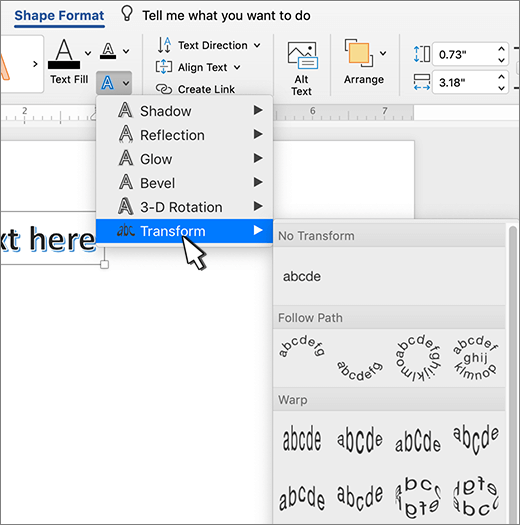
Task: Select the Shape Format tab
Action: (59, 15)
